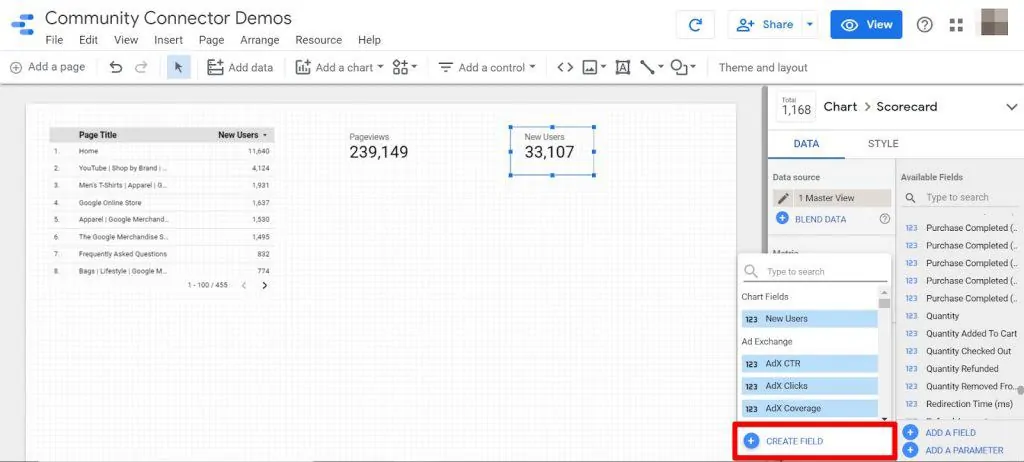Select the Pageviews scorecard
This screenshot has width=1024, height=462.
click(379, 146)
